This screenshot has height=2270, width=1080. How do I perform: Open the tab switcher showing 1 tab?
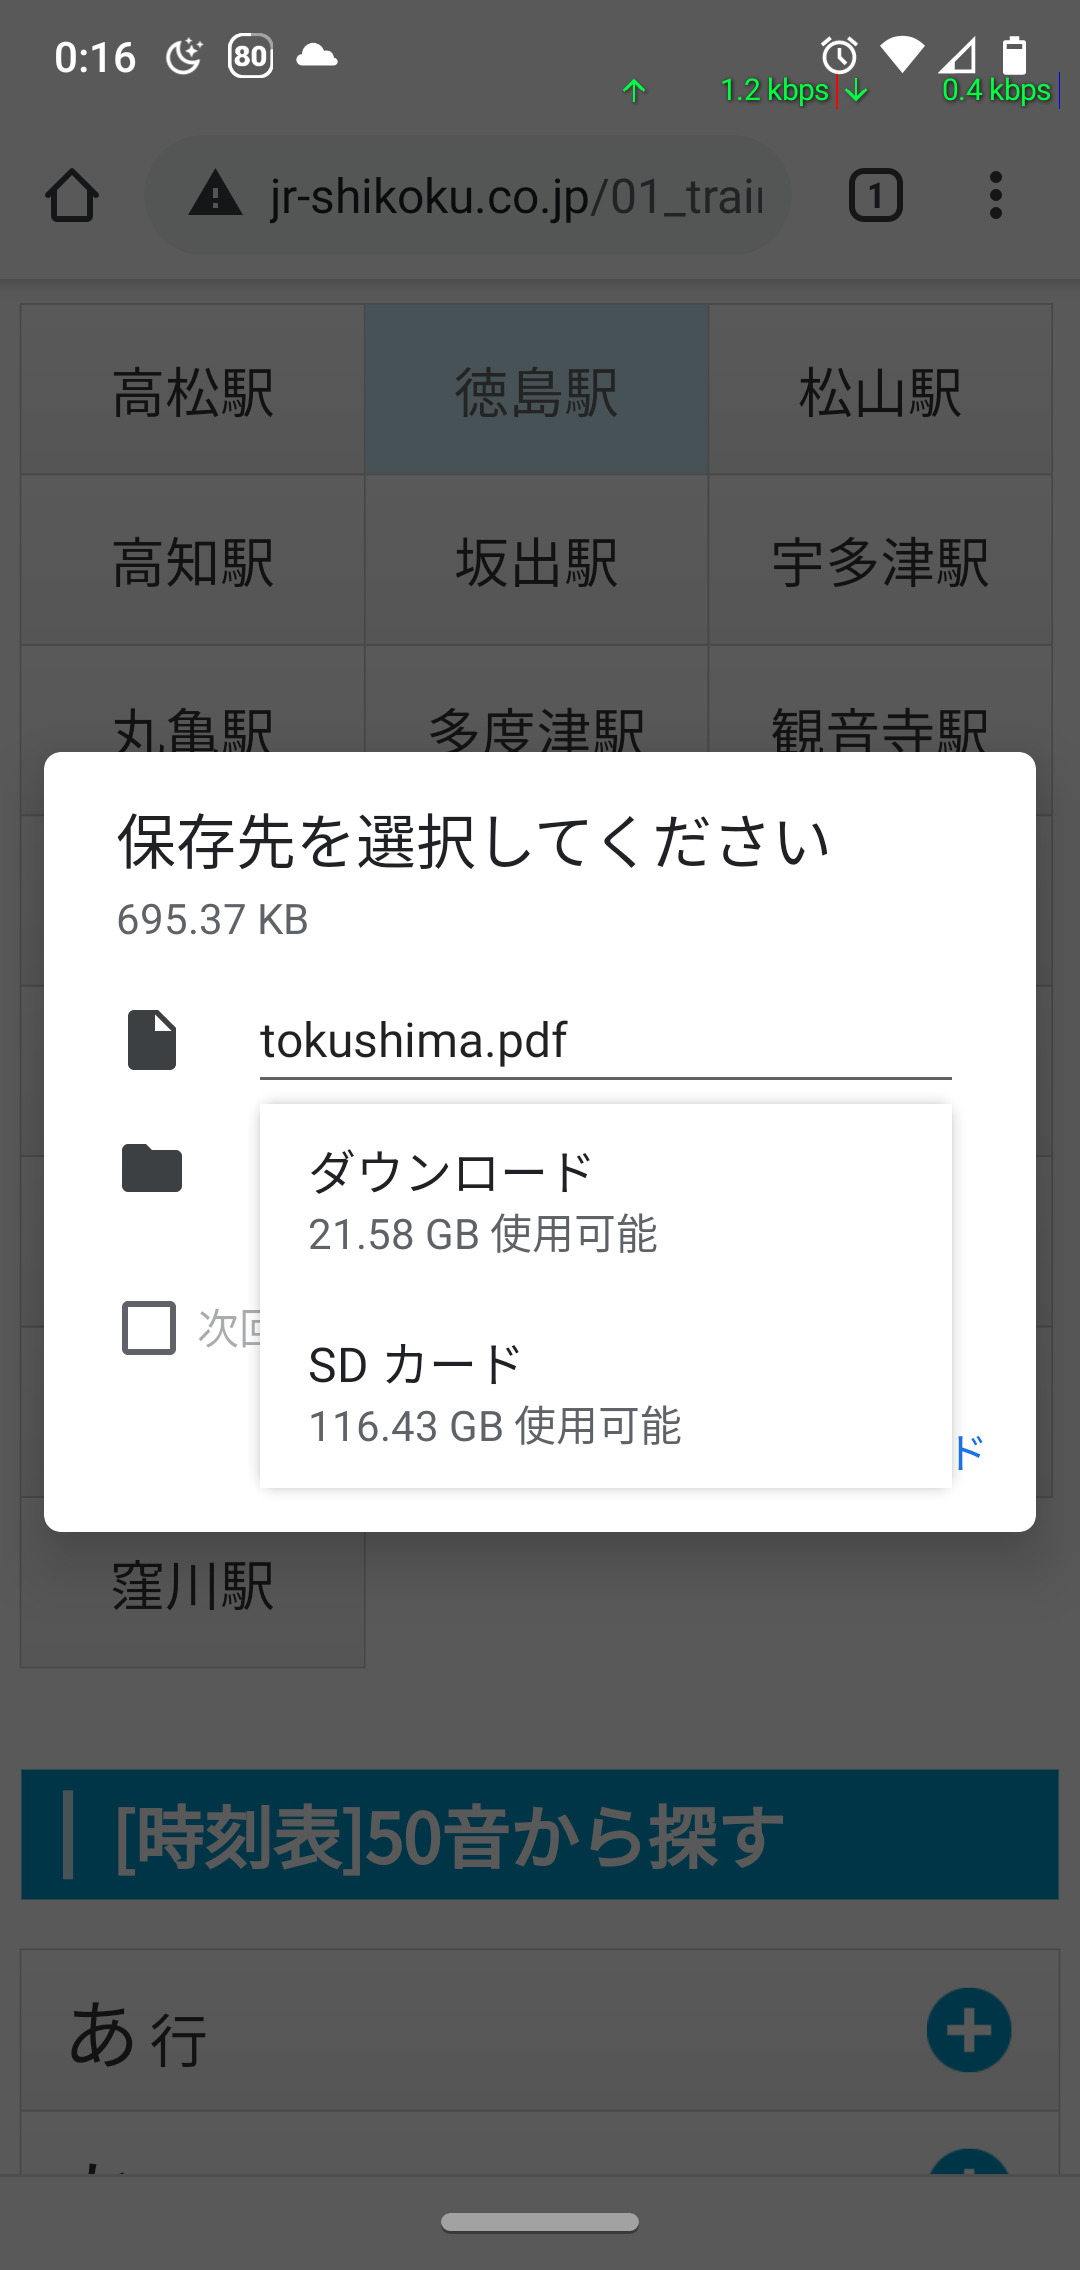(x=875, y=195)
